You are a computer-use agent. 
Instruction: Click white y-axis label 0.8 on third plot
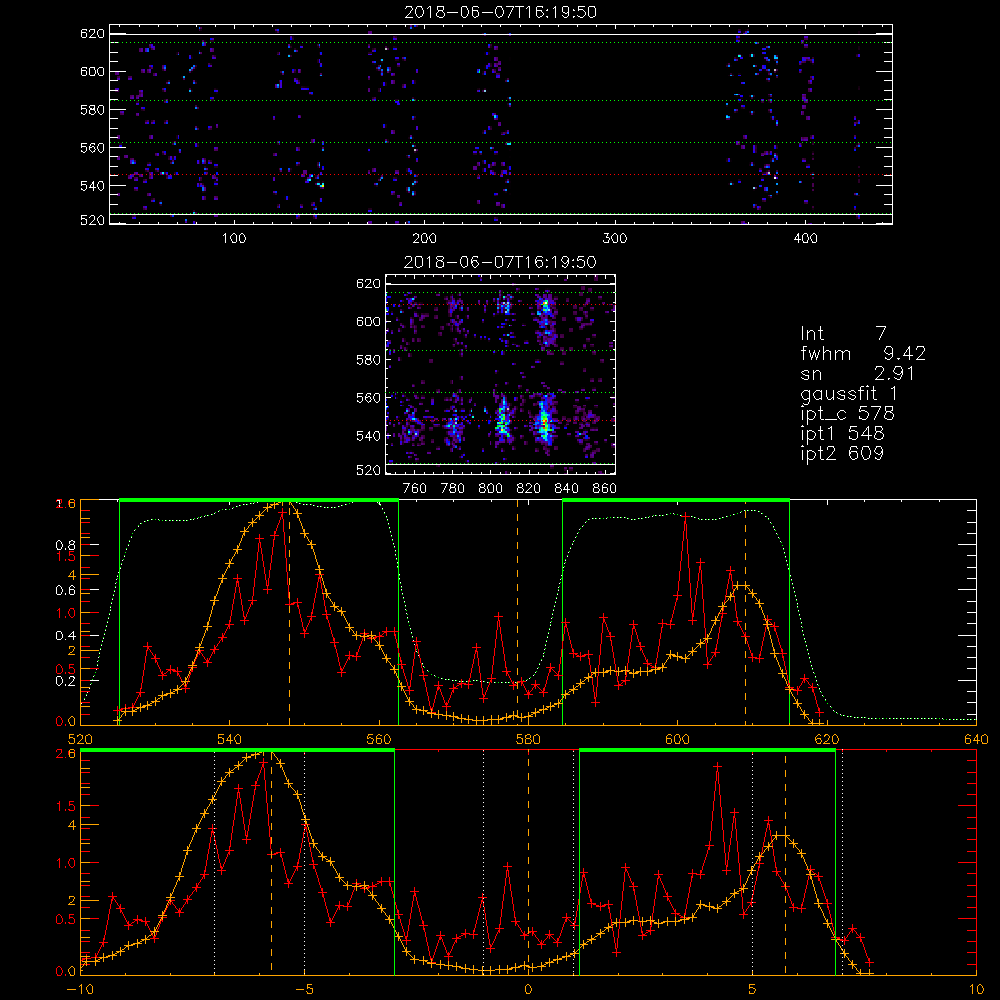coord(66,545)
